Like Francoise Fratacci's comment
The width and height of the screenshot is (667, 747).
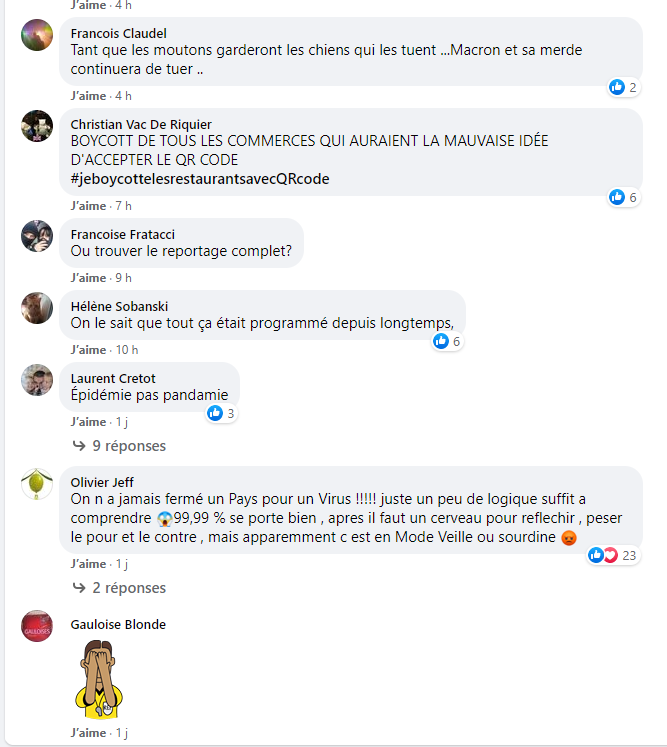88,278
